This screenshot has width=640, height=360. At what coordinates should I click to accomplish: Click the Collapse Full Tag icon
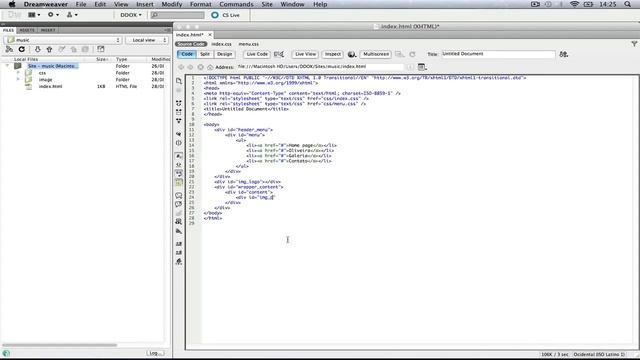coord(179,103)
